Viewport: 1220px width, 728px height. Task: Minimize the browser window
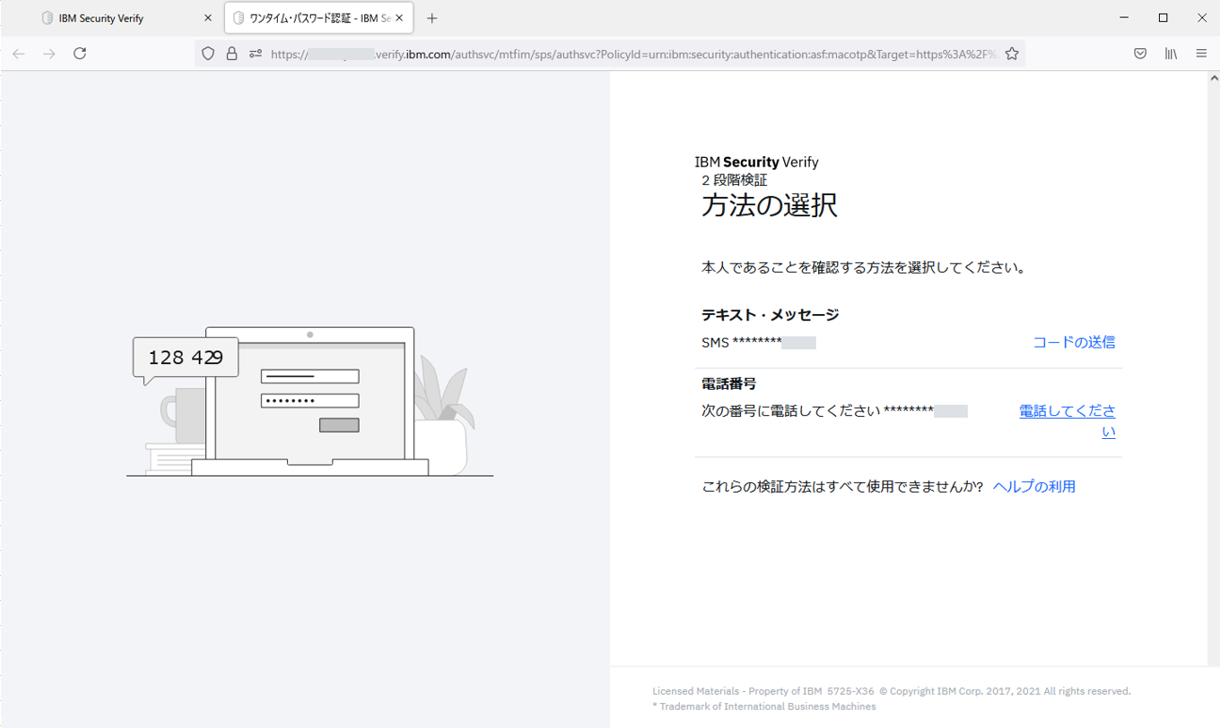pyautogui.click(x=1125, y=18)
